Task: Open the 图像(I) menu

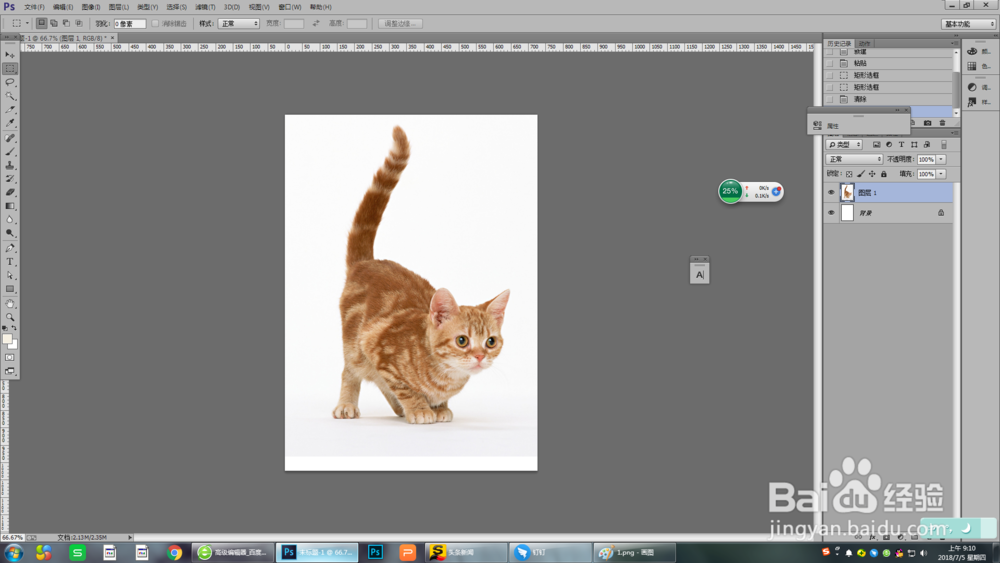Action: tap(91, 7)
